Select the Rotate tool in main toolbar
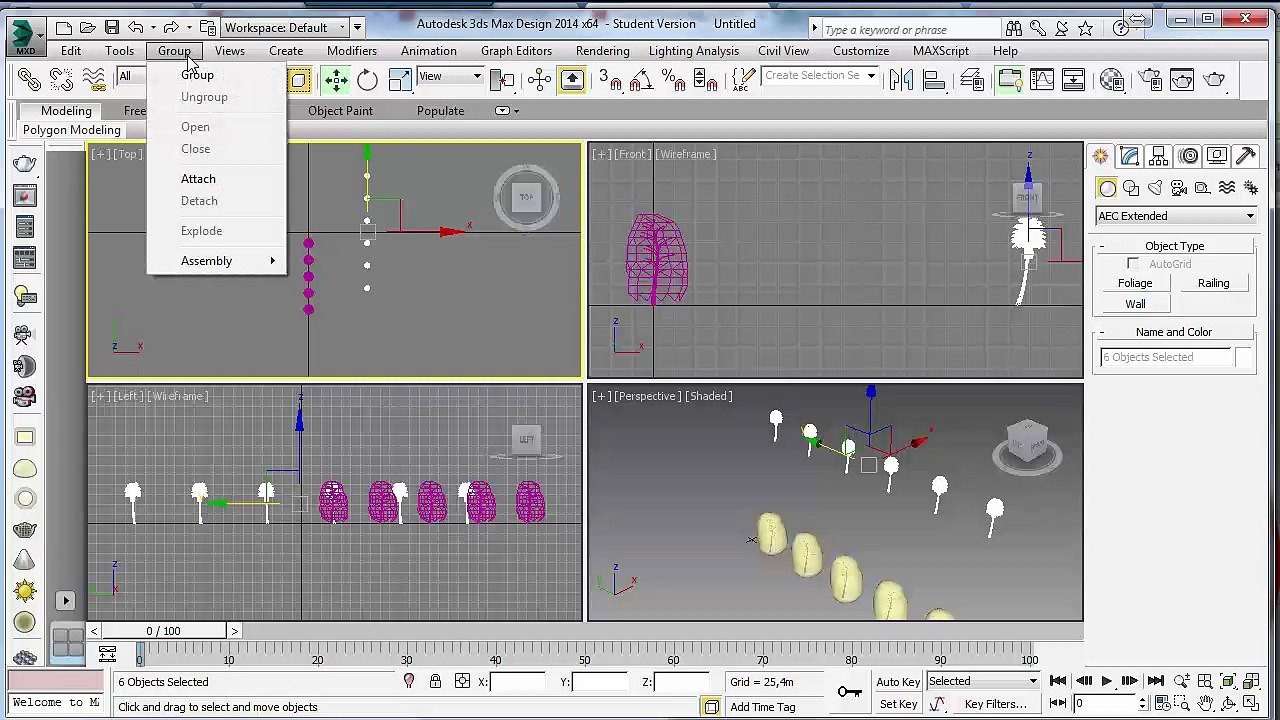 point(367,80)
